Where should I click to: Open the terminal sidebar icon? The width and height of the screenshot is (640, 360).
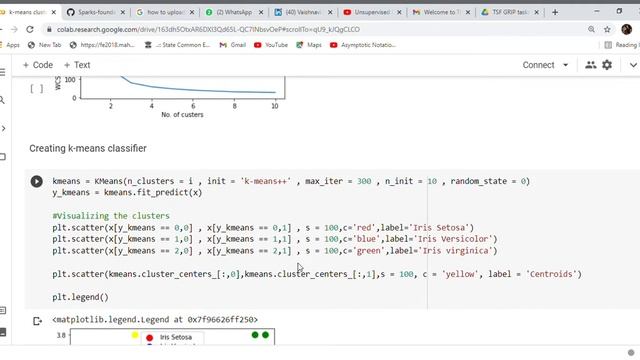[x=2, y=332]
